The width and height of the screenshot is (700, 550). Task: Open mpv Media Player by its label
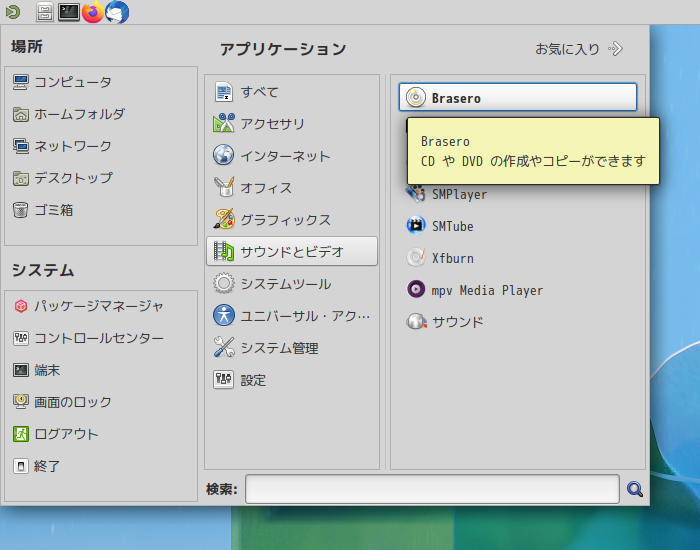tap(487, 291)
